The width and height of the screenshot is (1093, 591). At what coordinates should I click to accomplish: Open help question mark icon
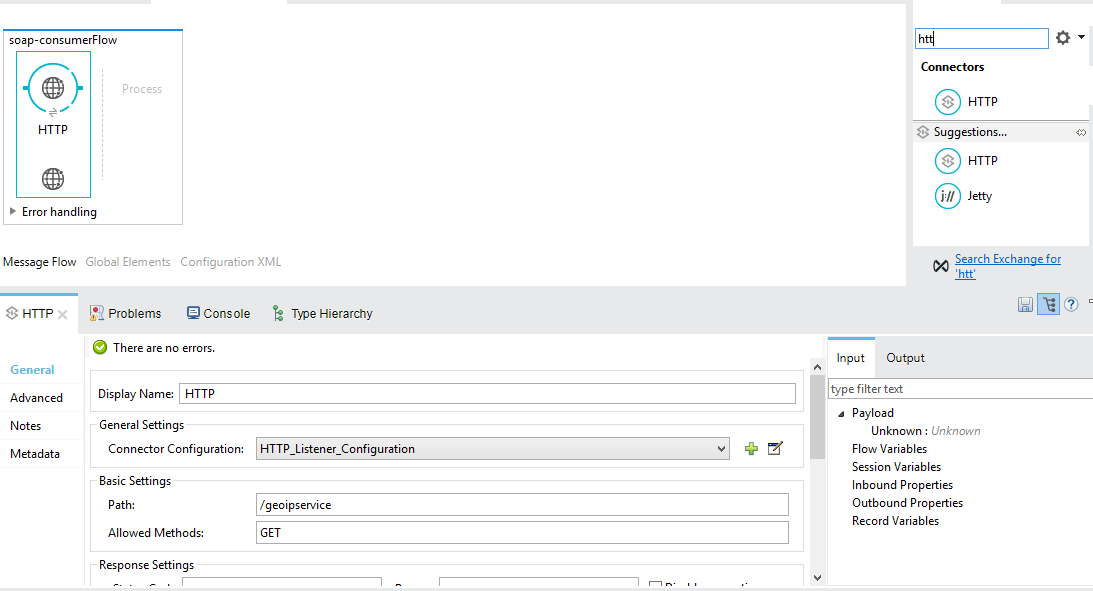point(1071,305)
